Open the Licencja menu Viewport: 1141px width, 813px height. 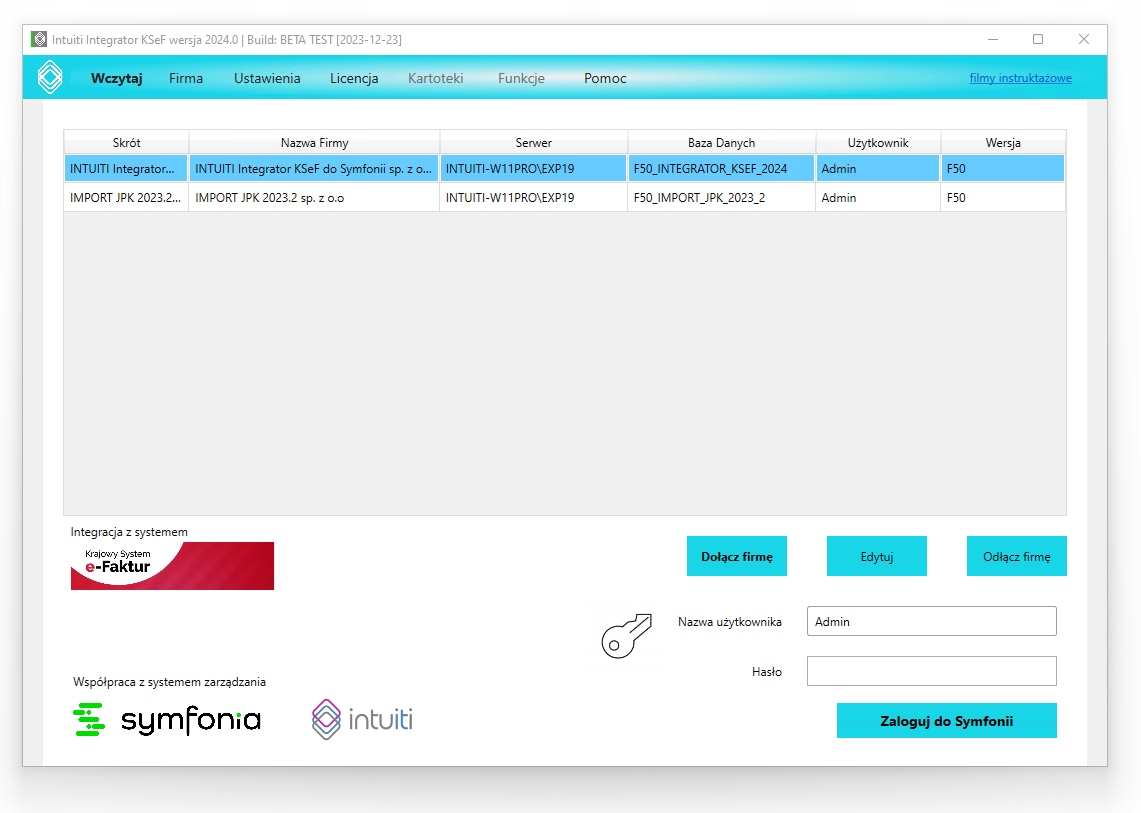coord(354,78)
